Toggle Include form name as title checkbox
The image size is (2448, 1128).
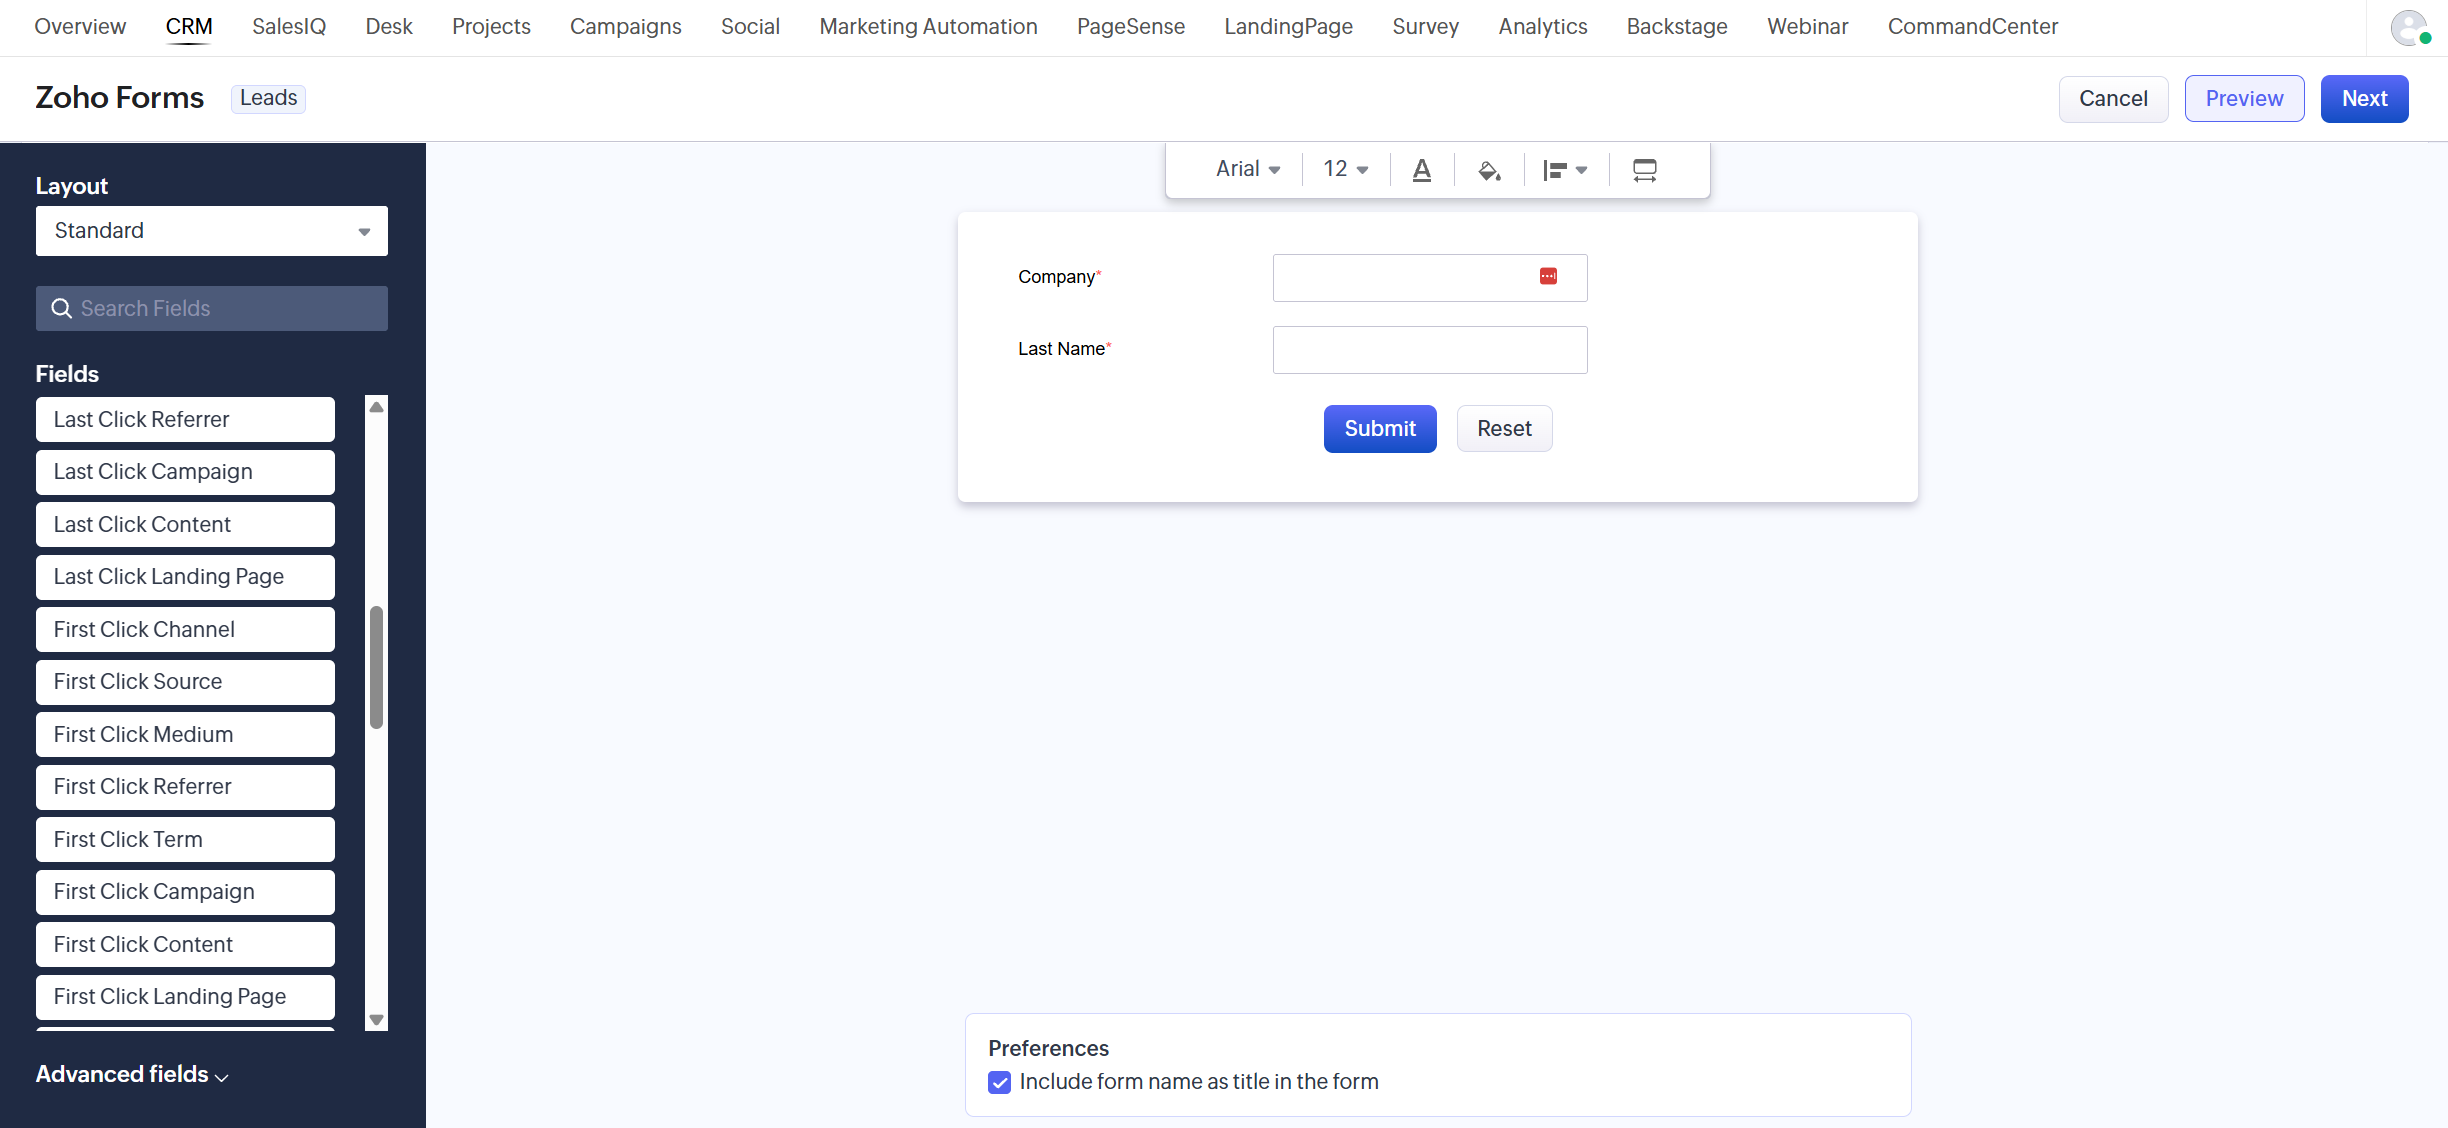point(1000,1082)
